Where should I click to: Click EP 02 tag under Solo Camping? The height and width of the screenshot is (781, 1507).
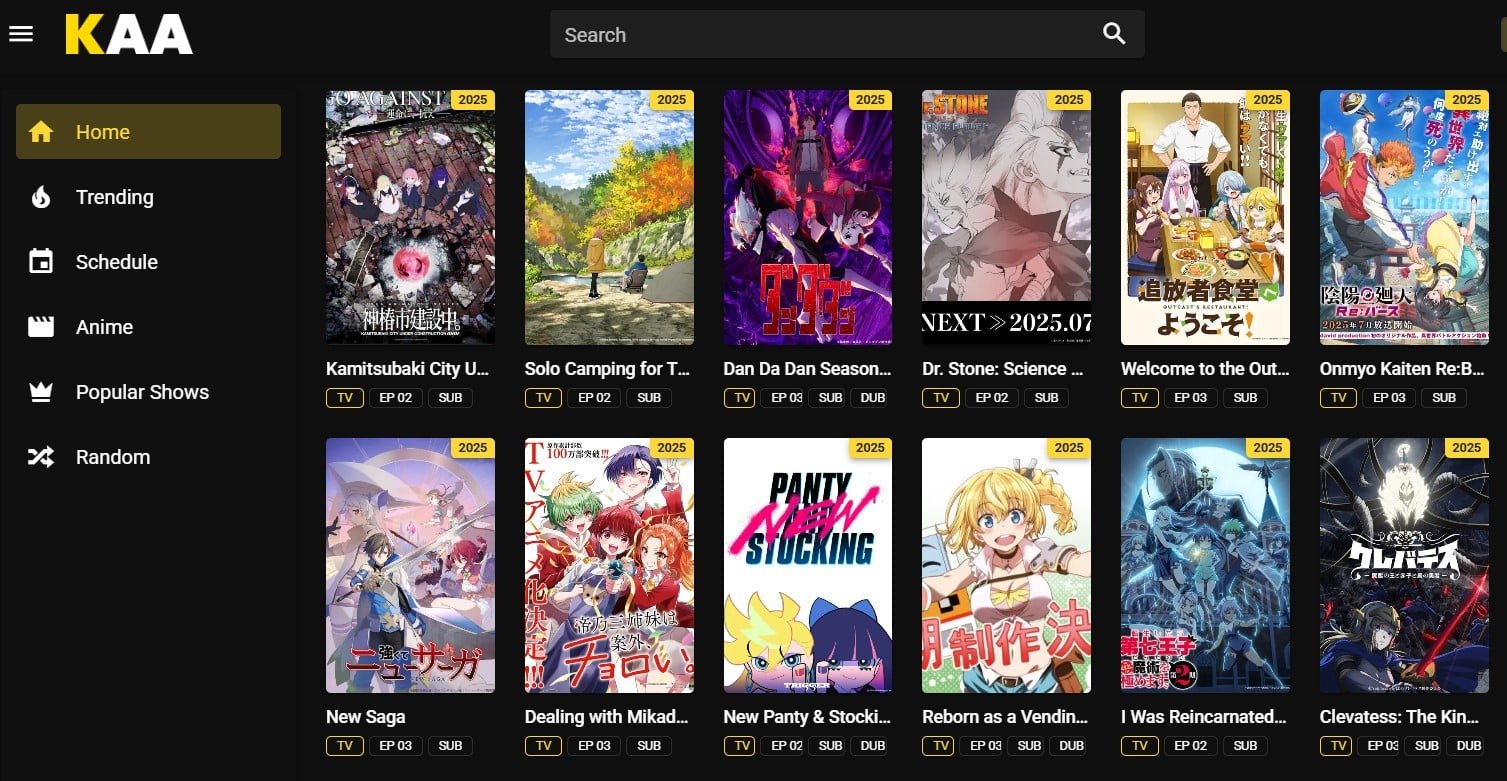coord(595,398)
